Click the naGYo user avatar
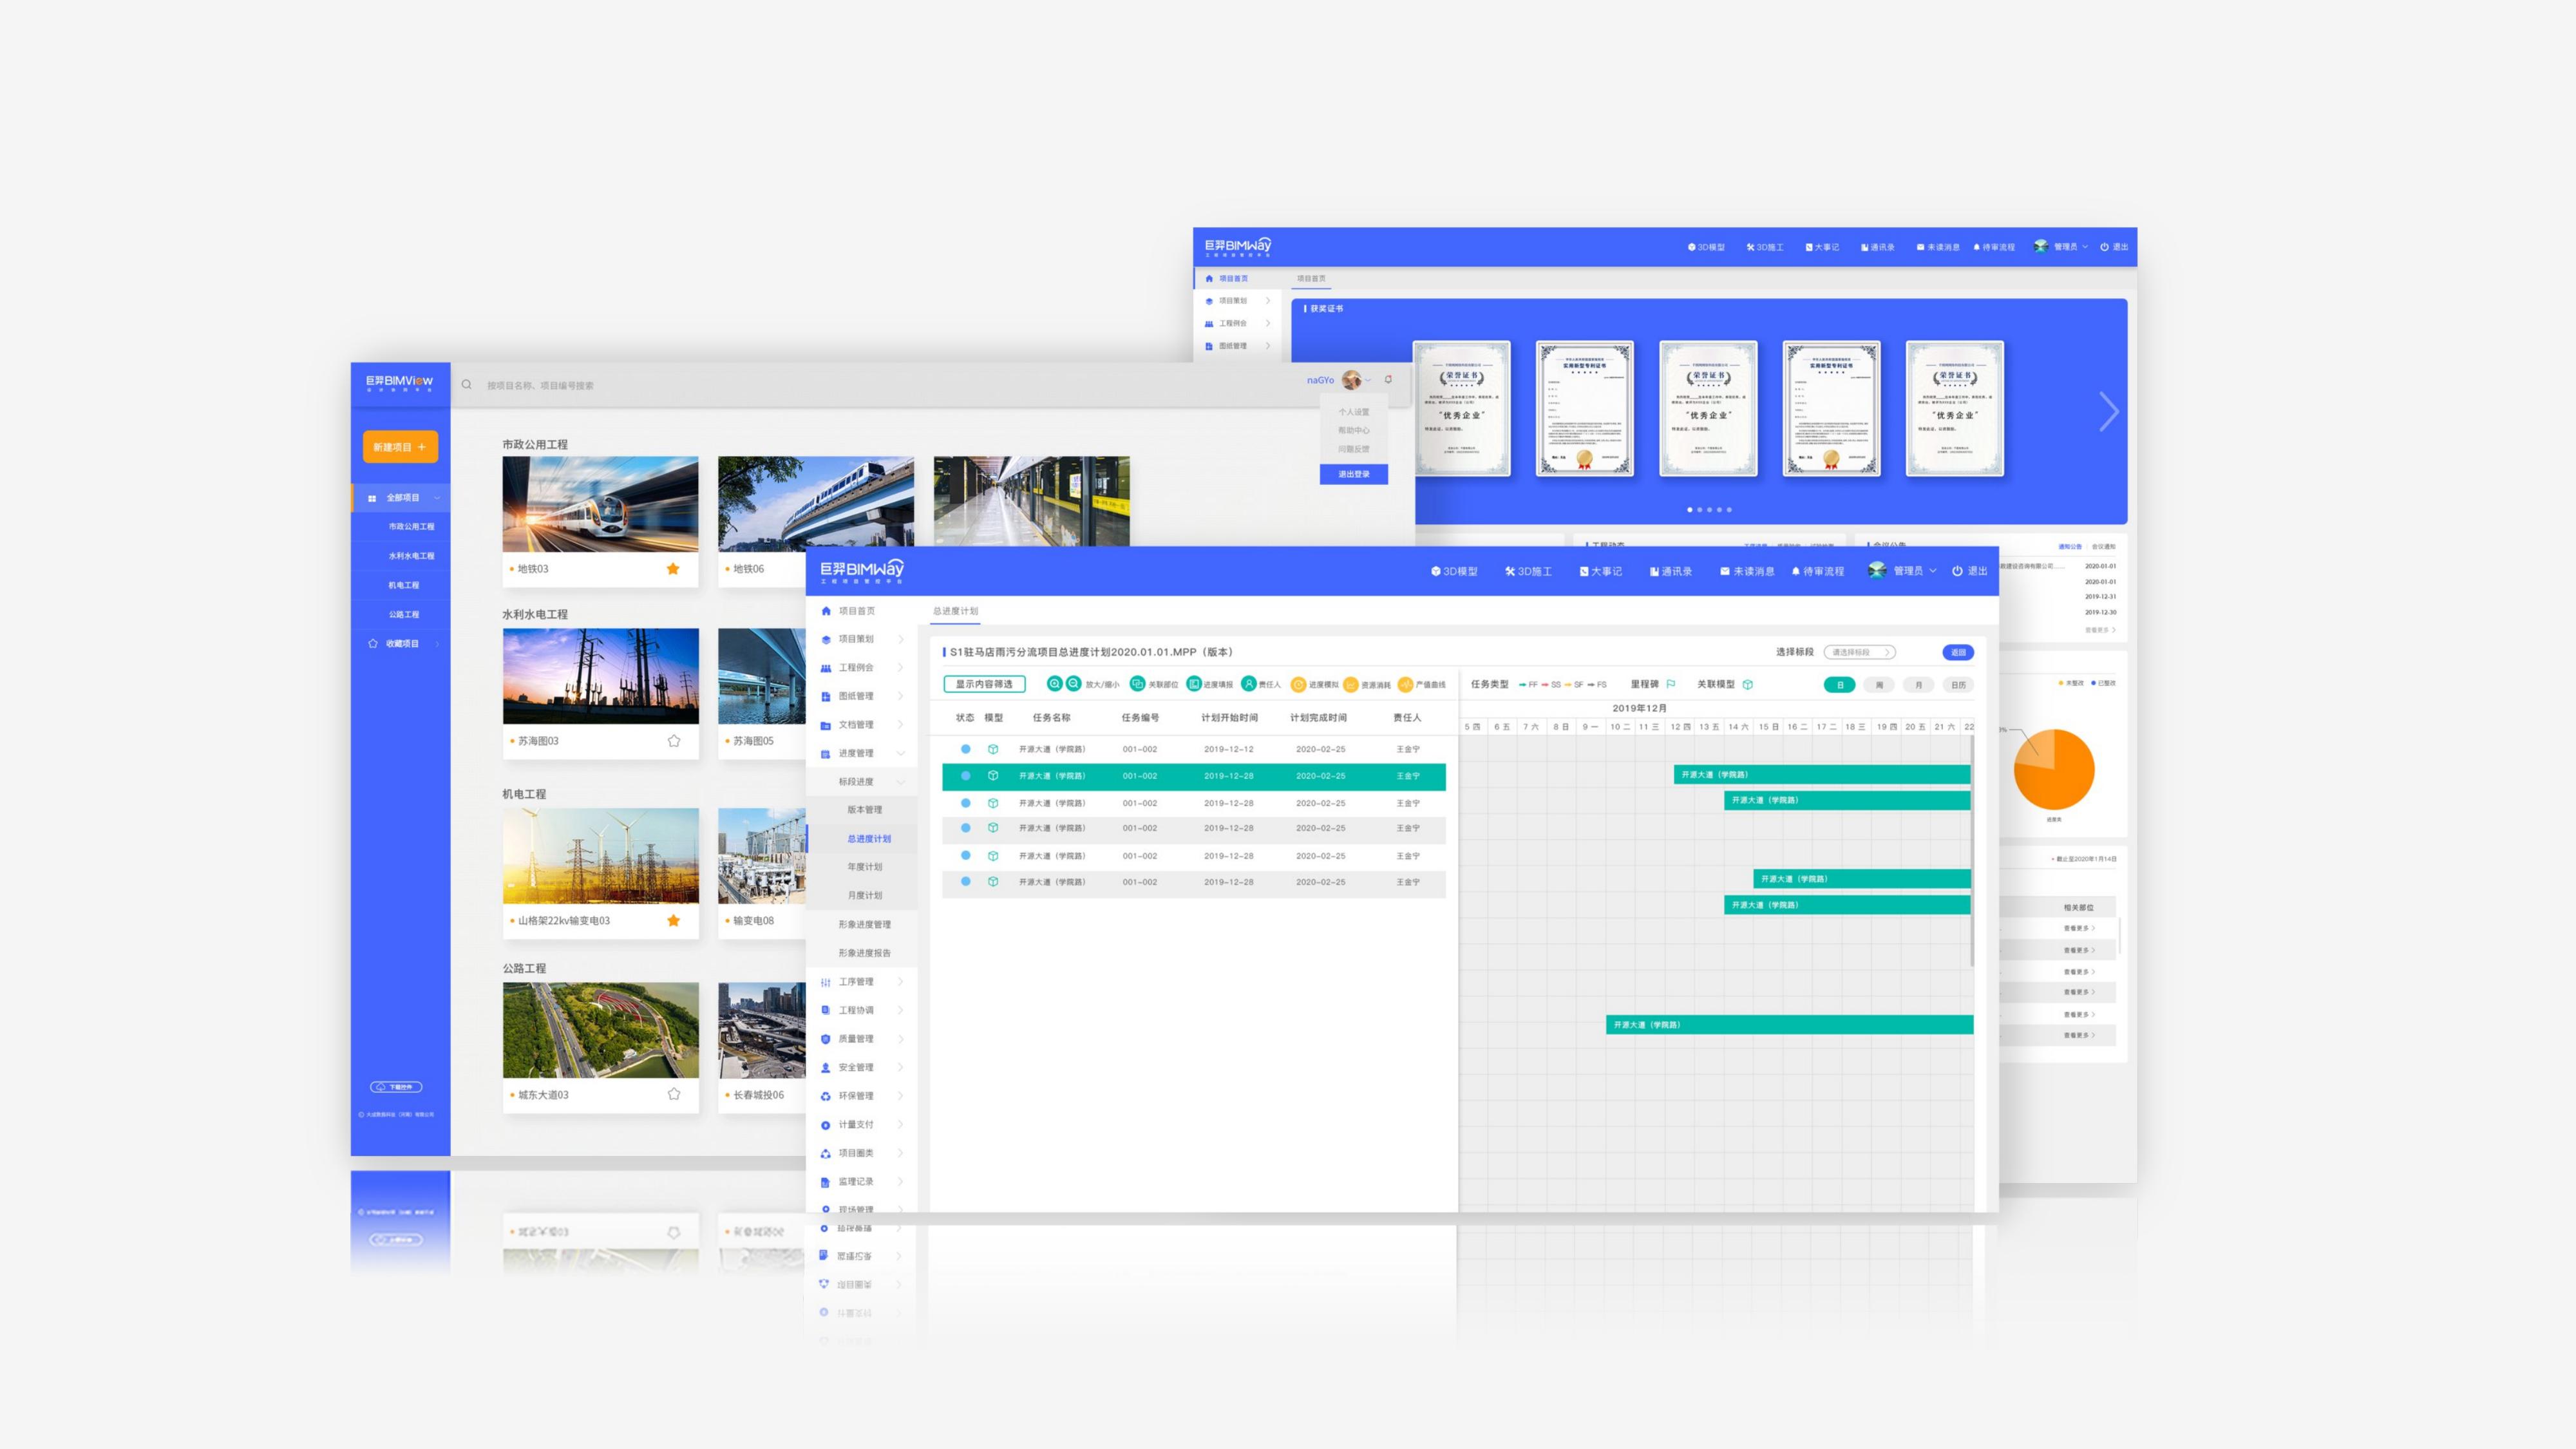The height and width of the screenshot is (1449, 2576). [1352, 380]
